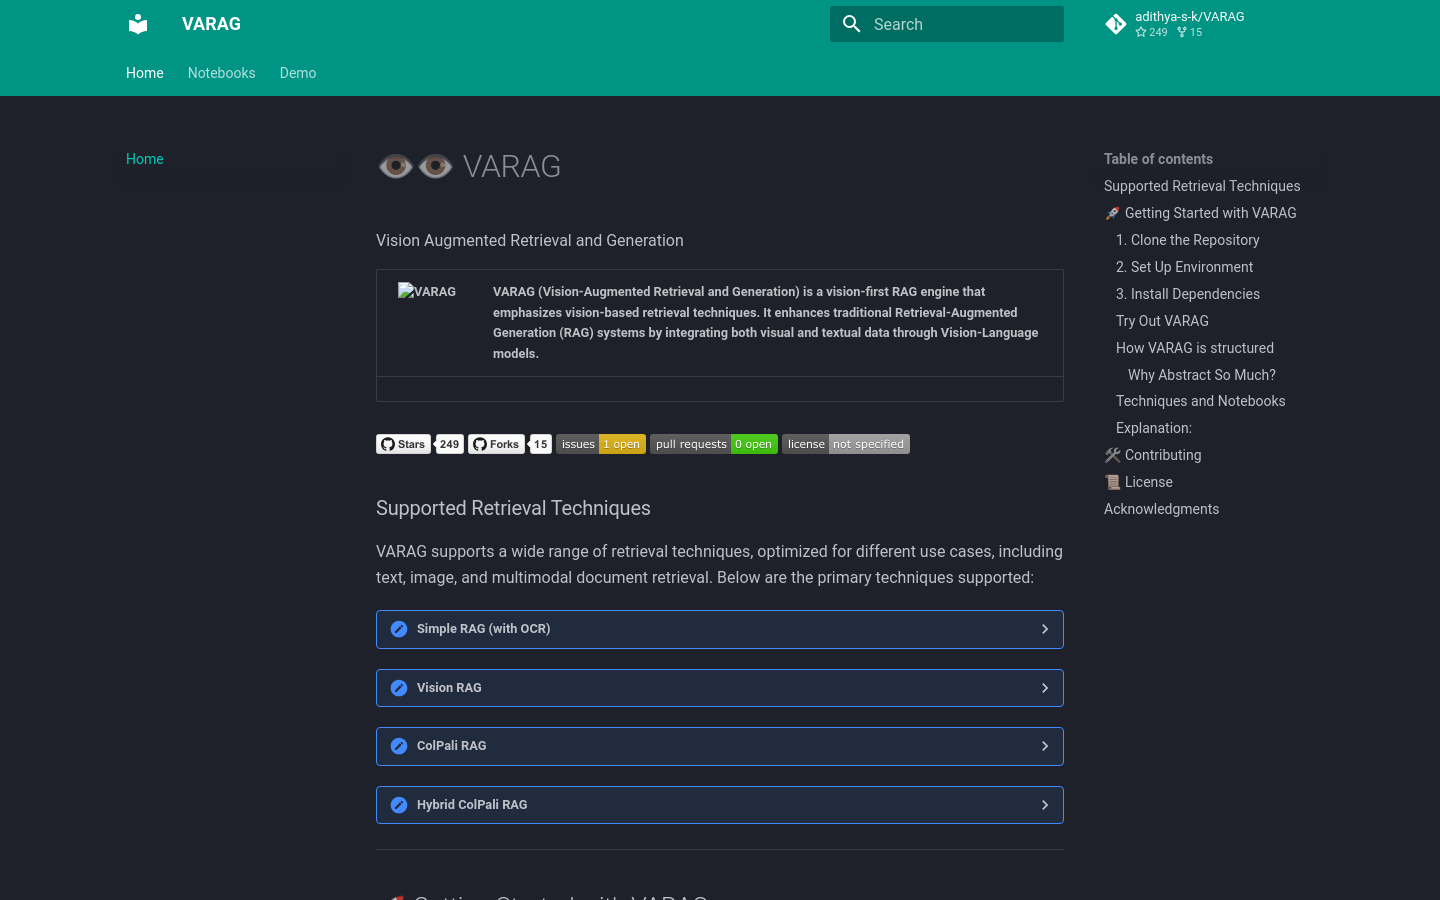This screenshot has width=1440, height=900.
Task: Open the adithya-s-k/VARAG git repository icon
Action: (1116, 24)
